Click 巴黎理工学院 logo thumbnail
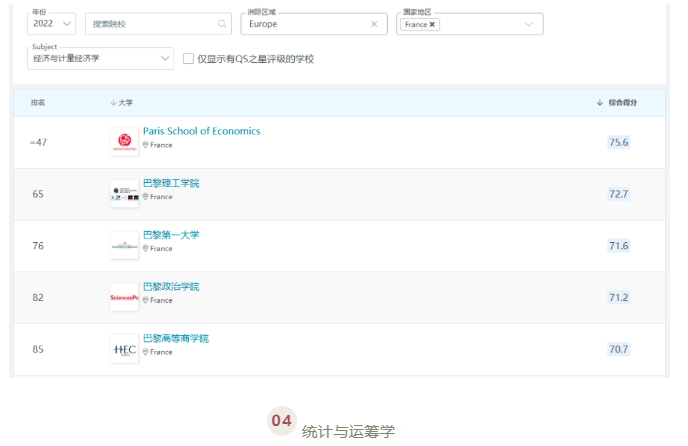The image size is (688, 446). [x=125, y=194]
